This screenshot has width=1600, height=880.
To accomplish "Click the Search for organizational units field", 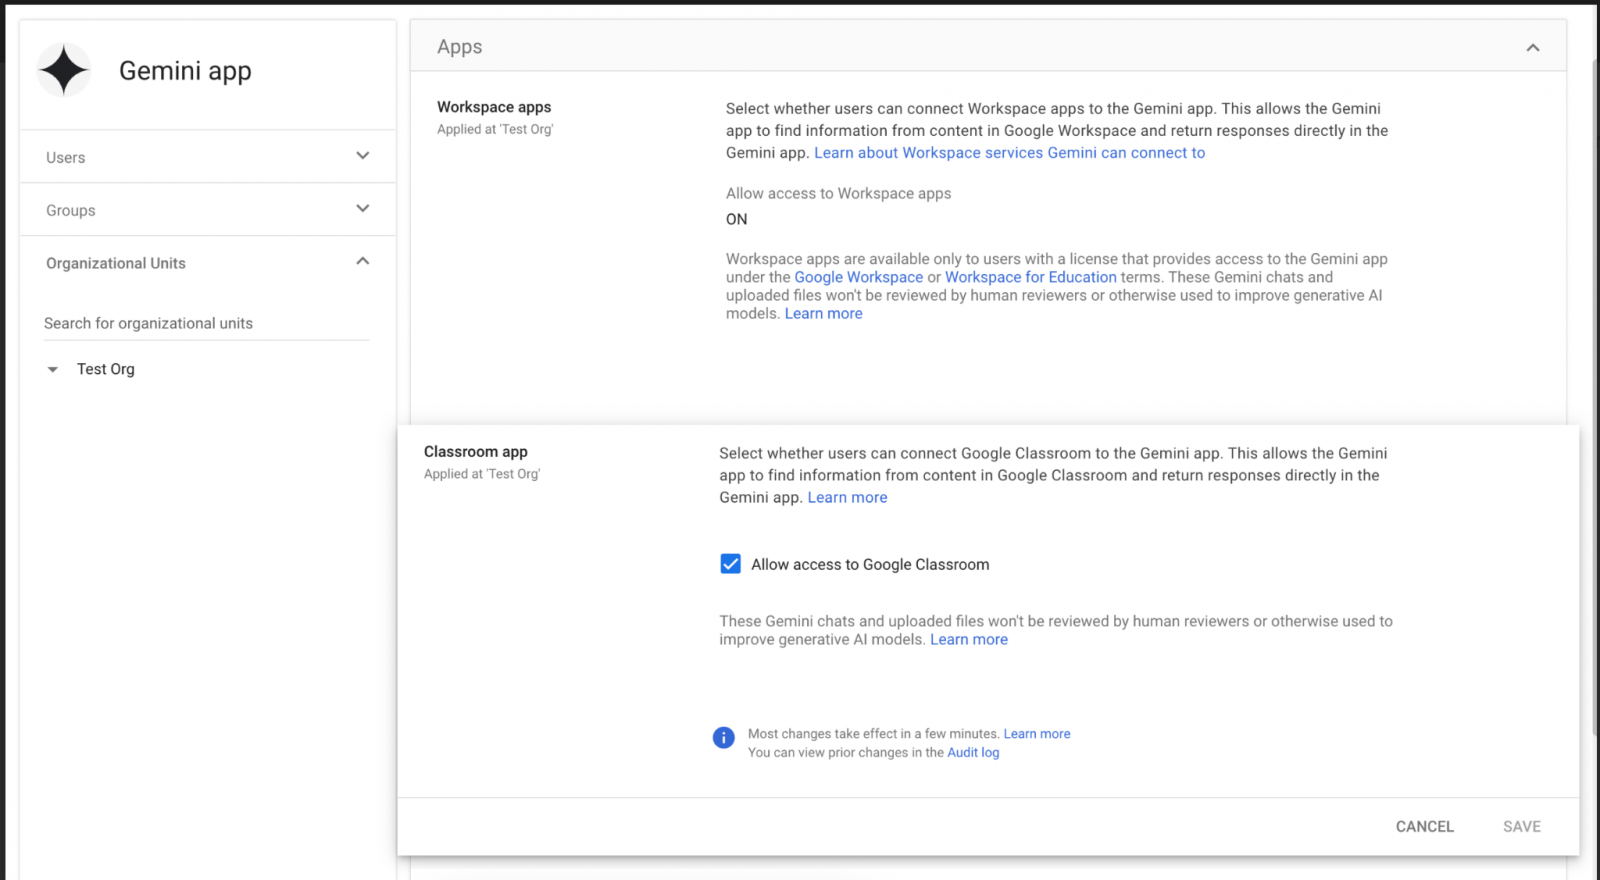I will pyautogui.click(x=207, y=323).
